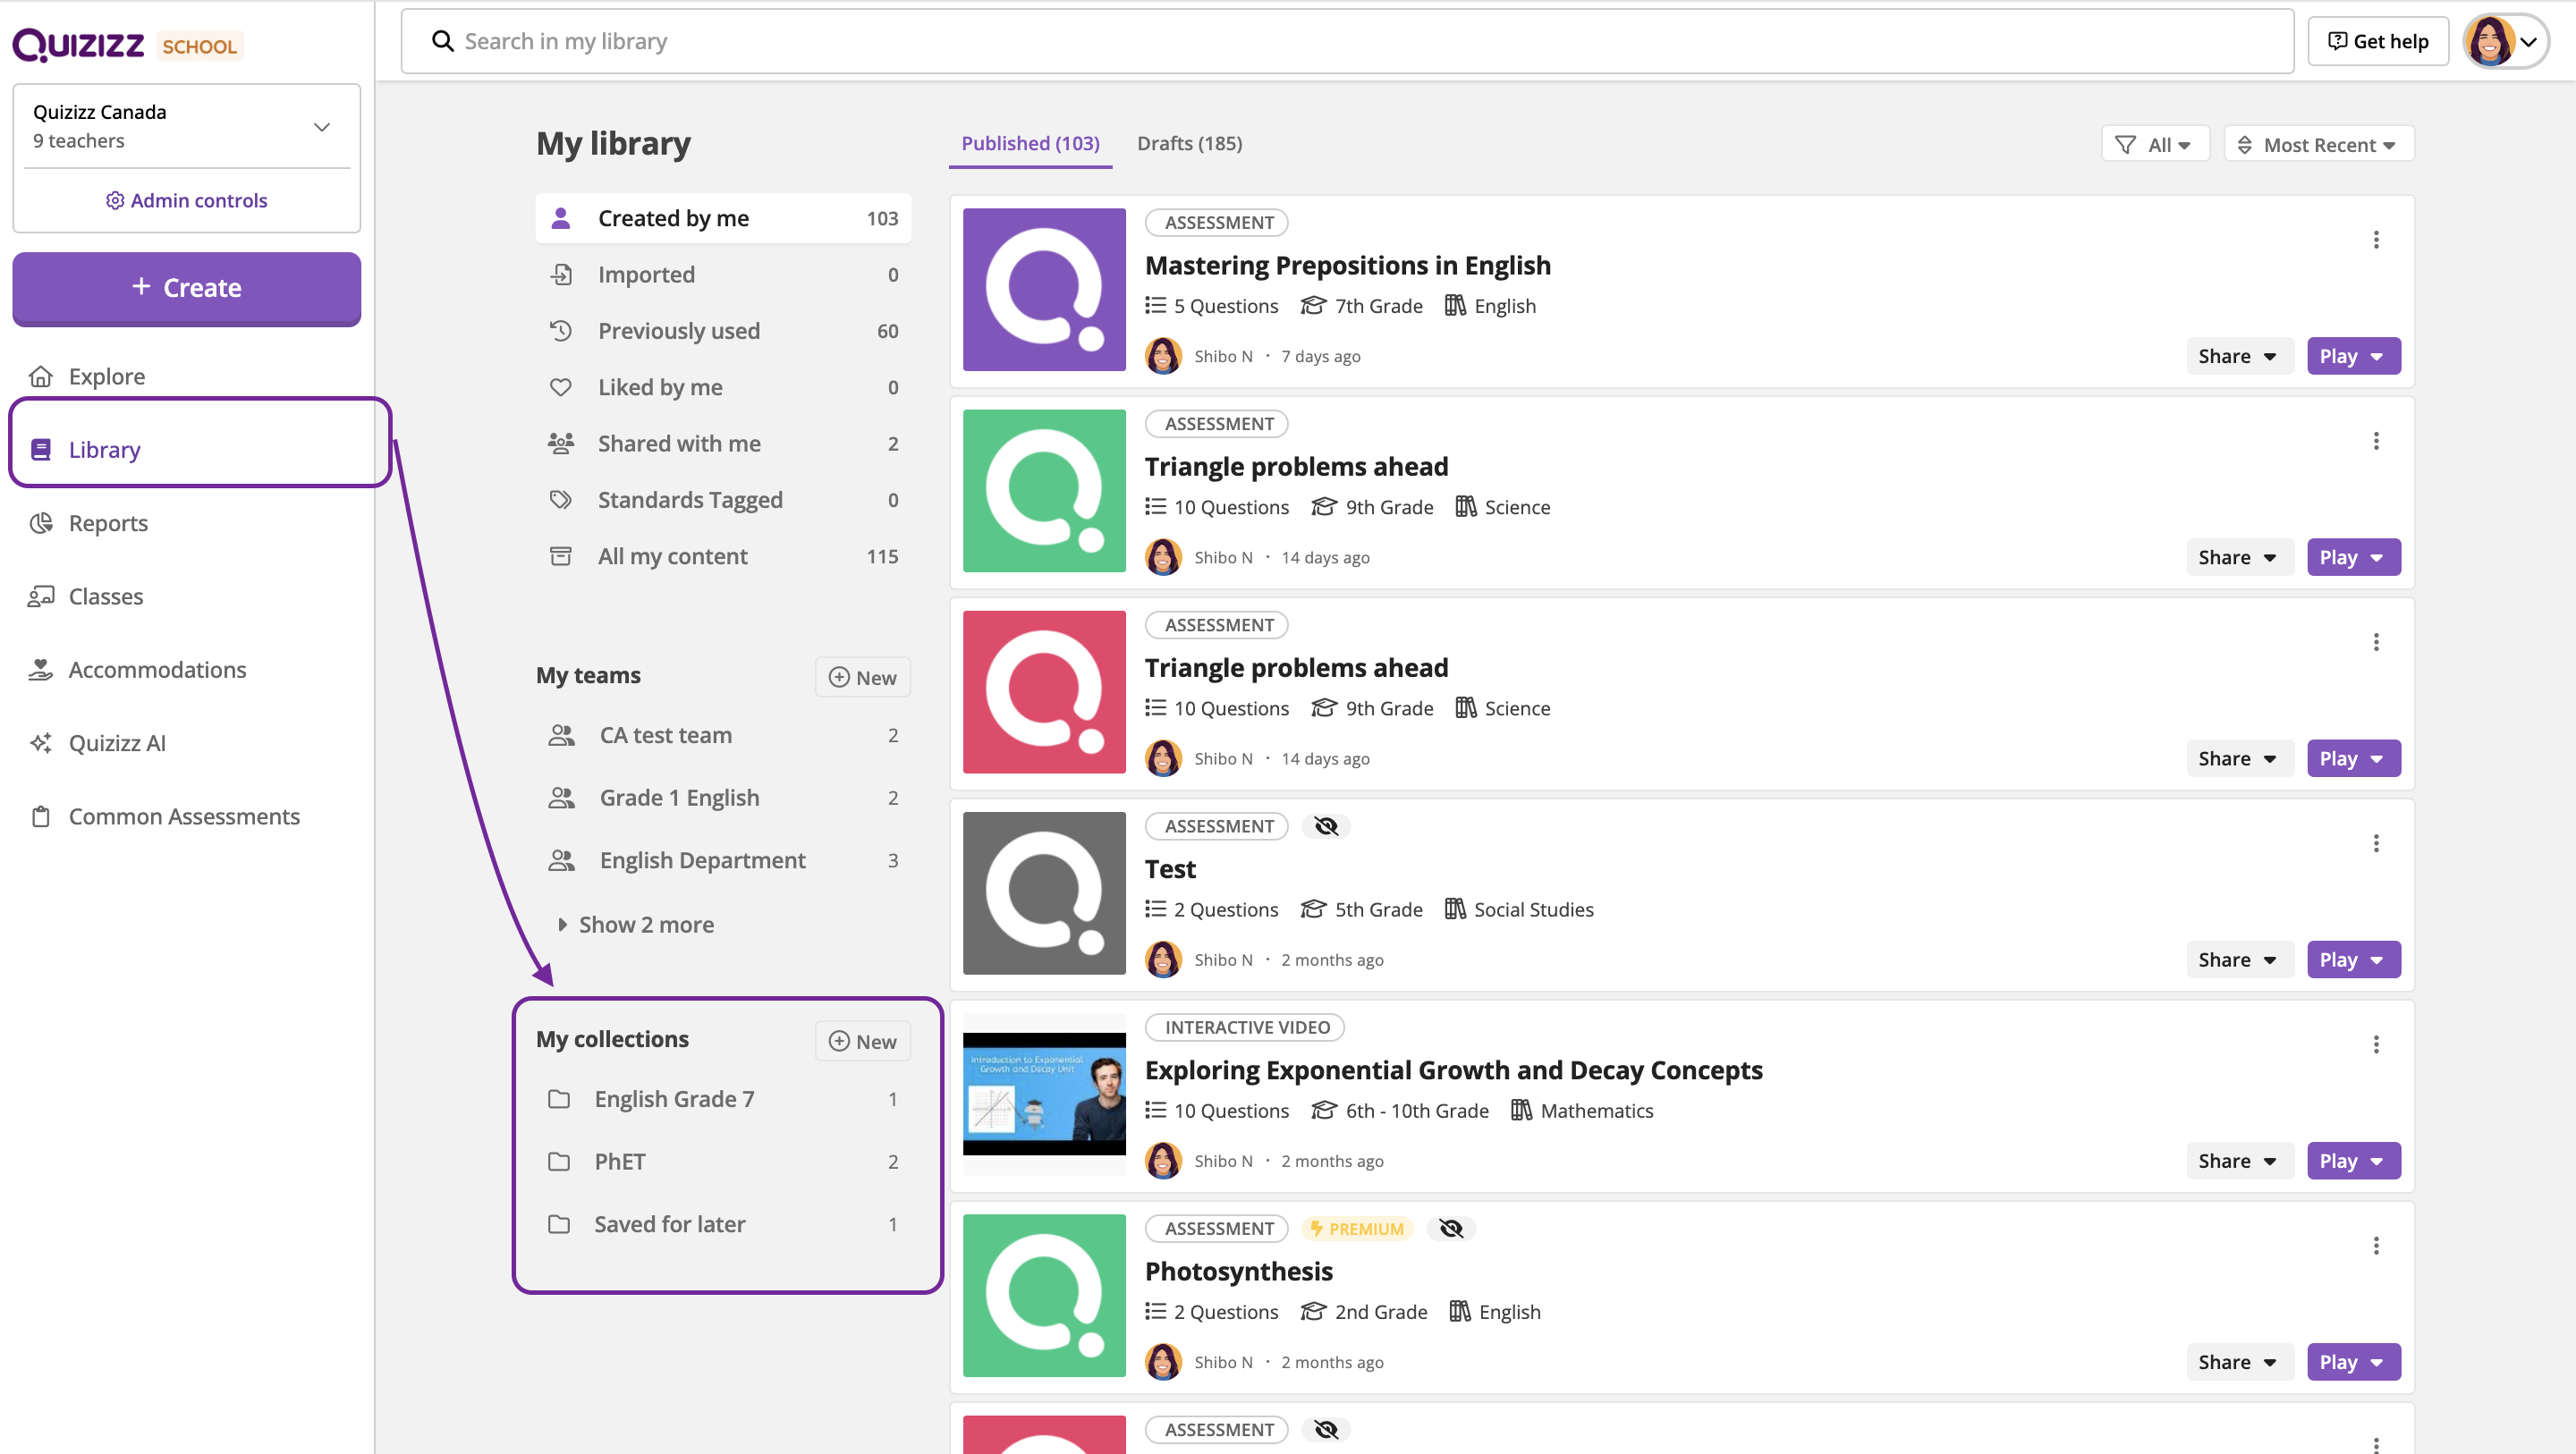Viewport: 2576px width, 1454px height.
Task: Open purple Mastering Prepositions thumbnail
Action: (x=1044, y=290)
